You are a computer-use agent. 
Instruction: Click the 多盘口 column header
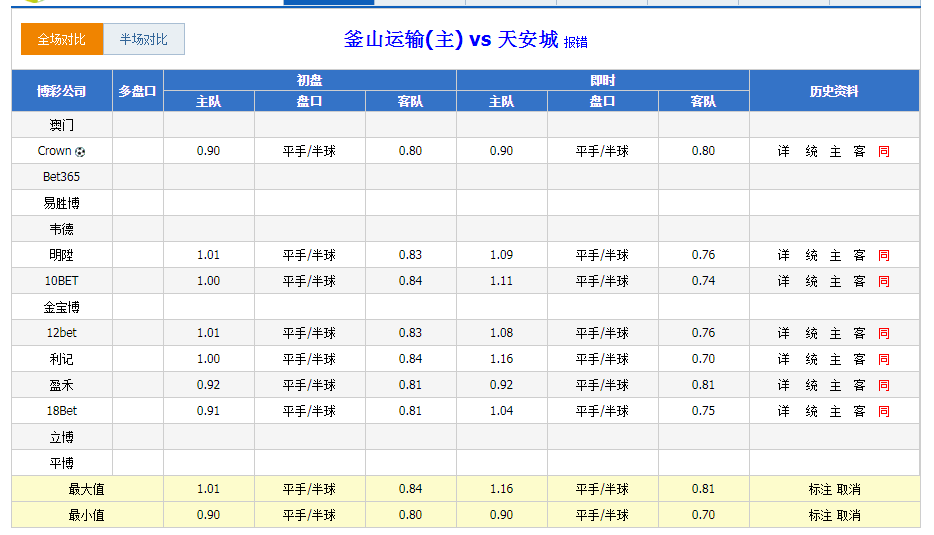point(138,91)
